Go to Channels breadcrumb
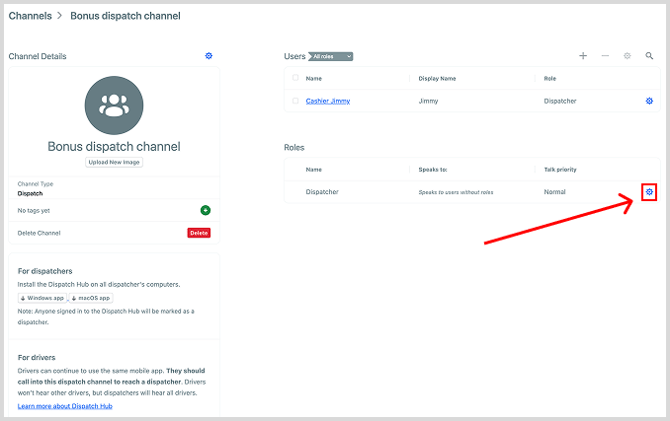670x421 pixels. pos(30,16)
